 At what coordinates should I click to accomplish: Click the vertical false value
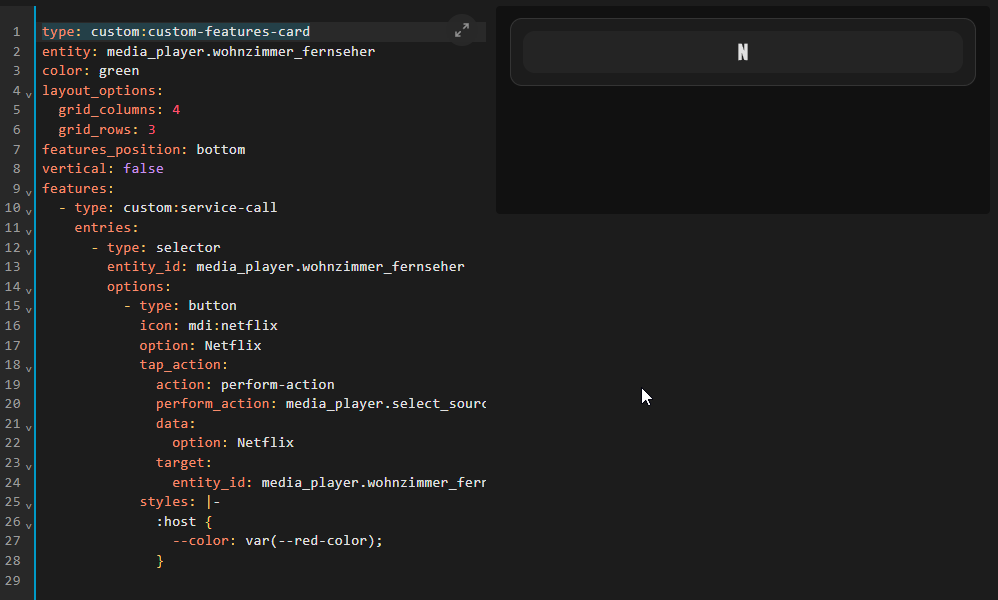143,169
